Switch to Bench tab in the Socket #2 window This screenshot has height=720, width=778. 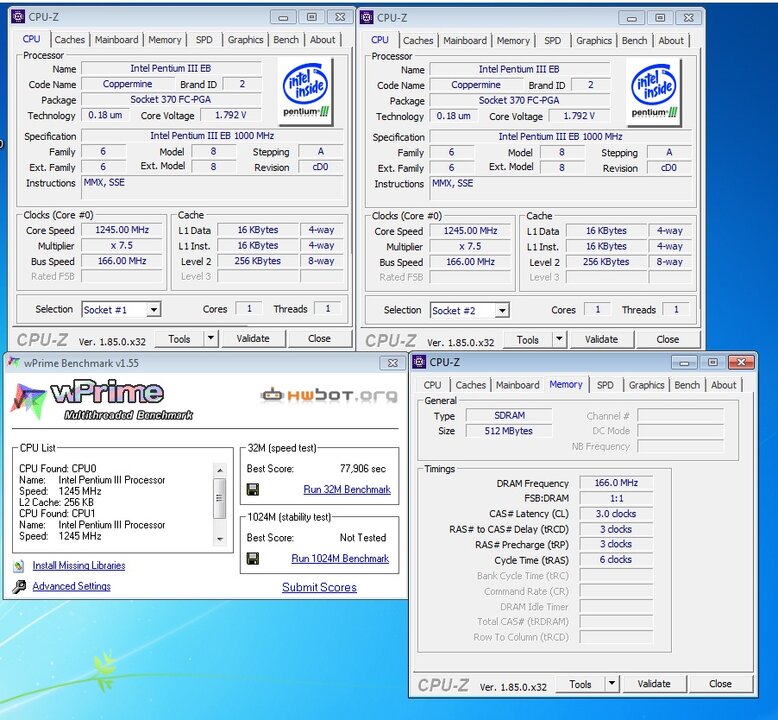pyautogui.click(x=635, y=41)
